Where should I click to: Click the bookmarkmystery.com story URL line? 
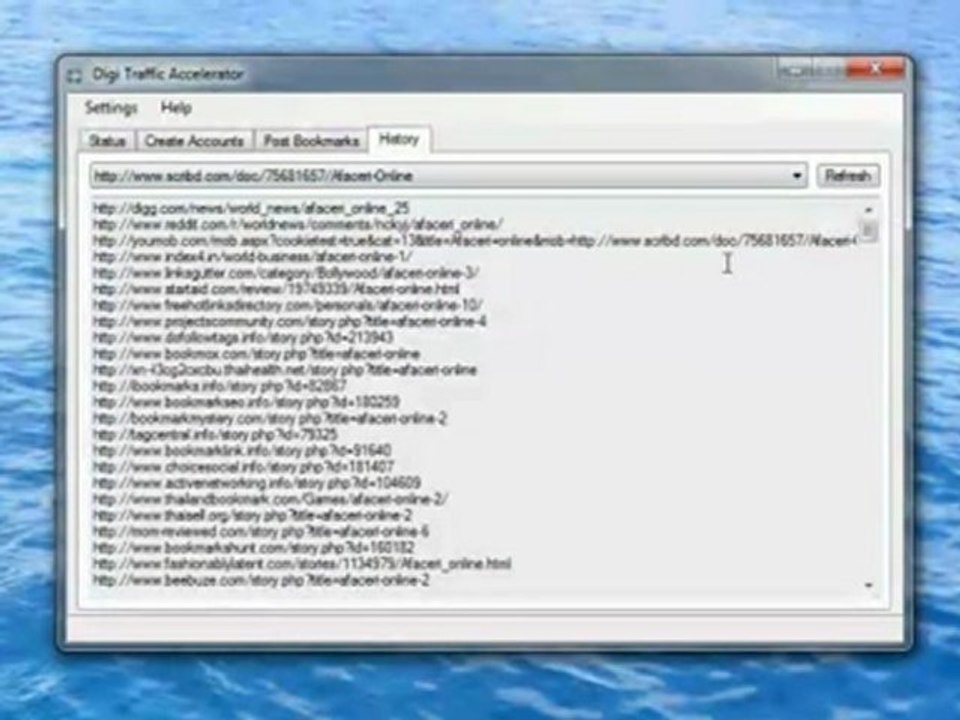[270, 419]
